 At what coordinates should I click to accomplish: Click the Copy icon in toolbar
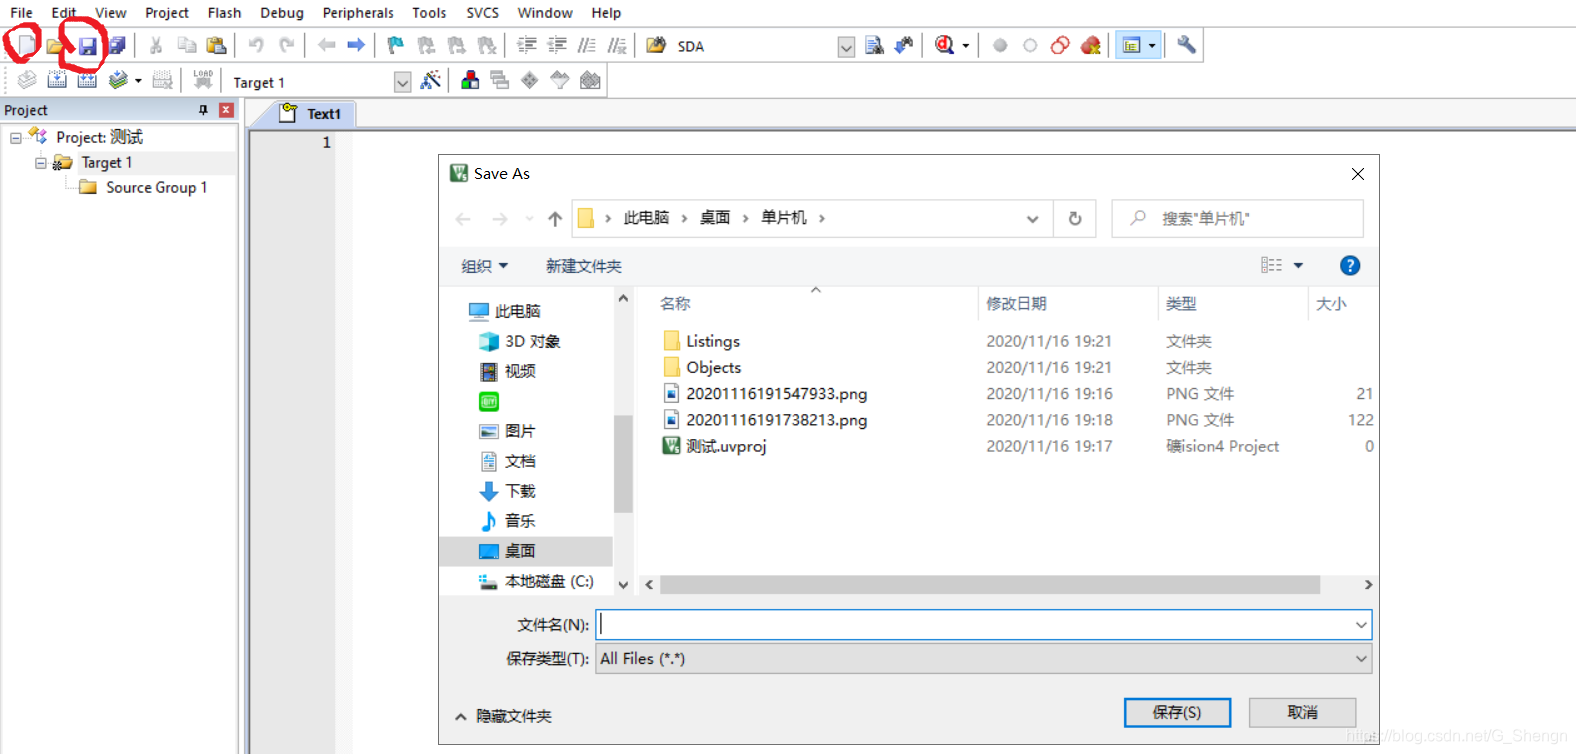click(x=186, y=46)
